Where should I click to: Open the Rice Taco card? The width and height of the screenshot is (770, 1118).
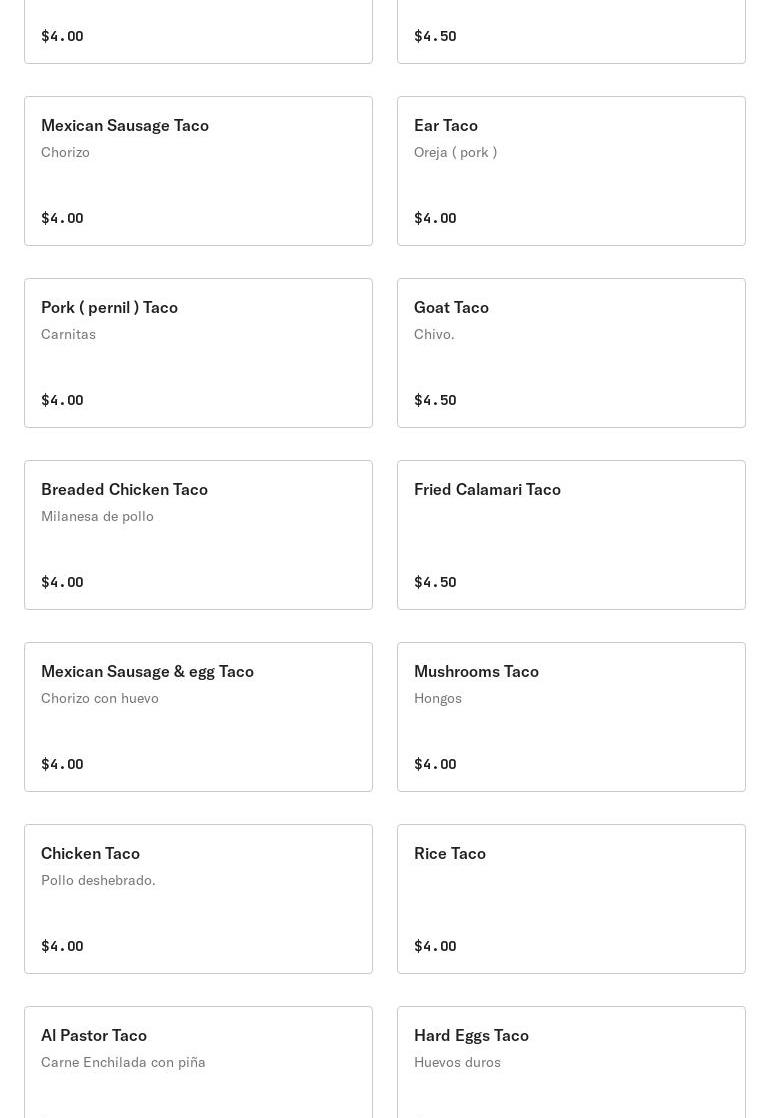pos(571,899)
